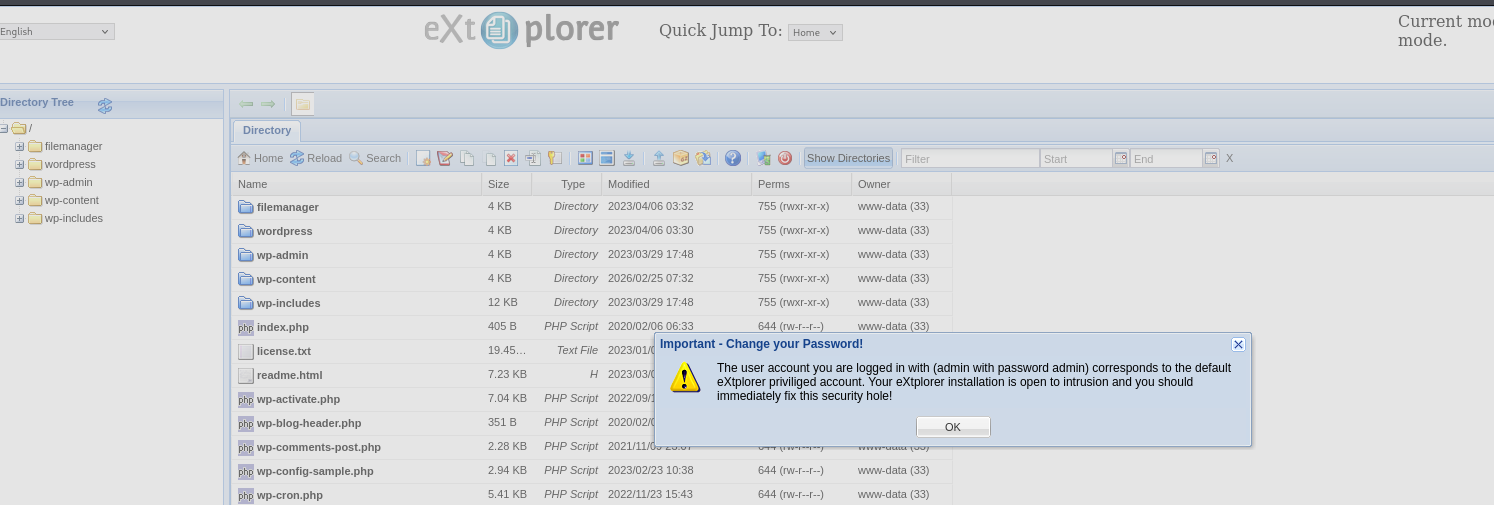Click the Rename icon in toolbar

(x=533, y=158)
